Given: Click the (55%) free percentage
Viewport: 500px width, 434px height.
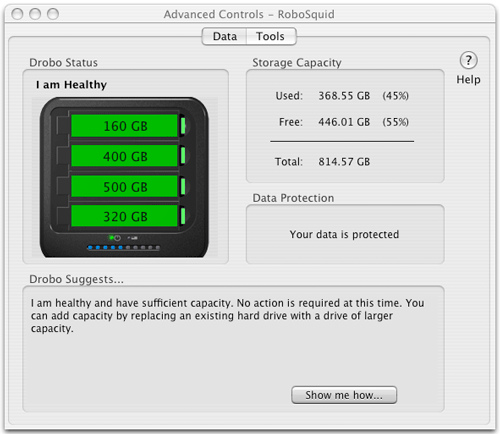Looking at the screenshot, I should pos(395,122).
